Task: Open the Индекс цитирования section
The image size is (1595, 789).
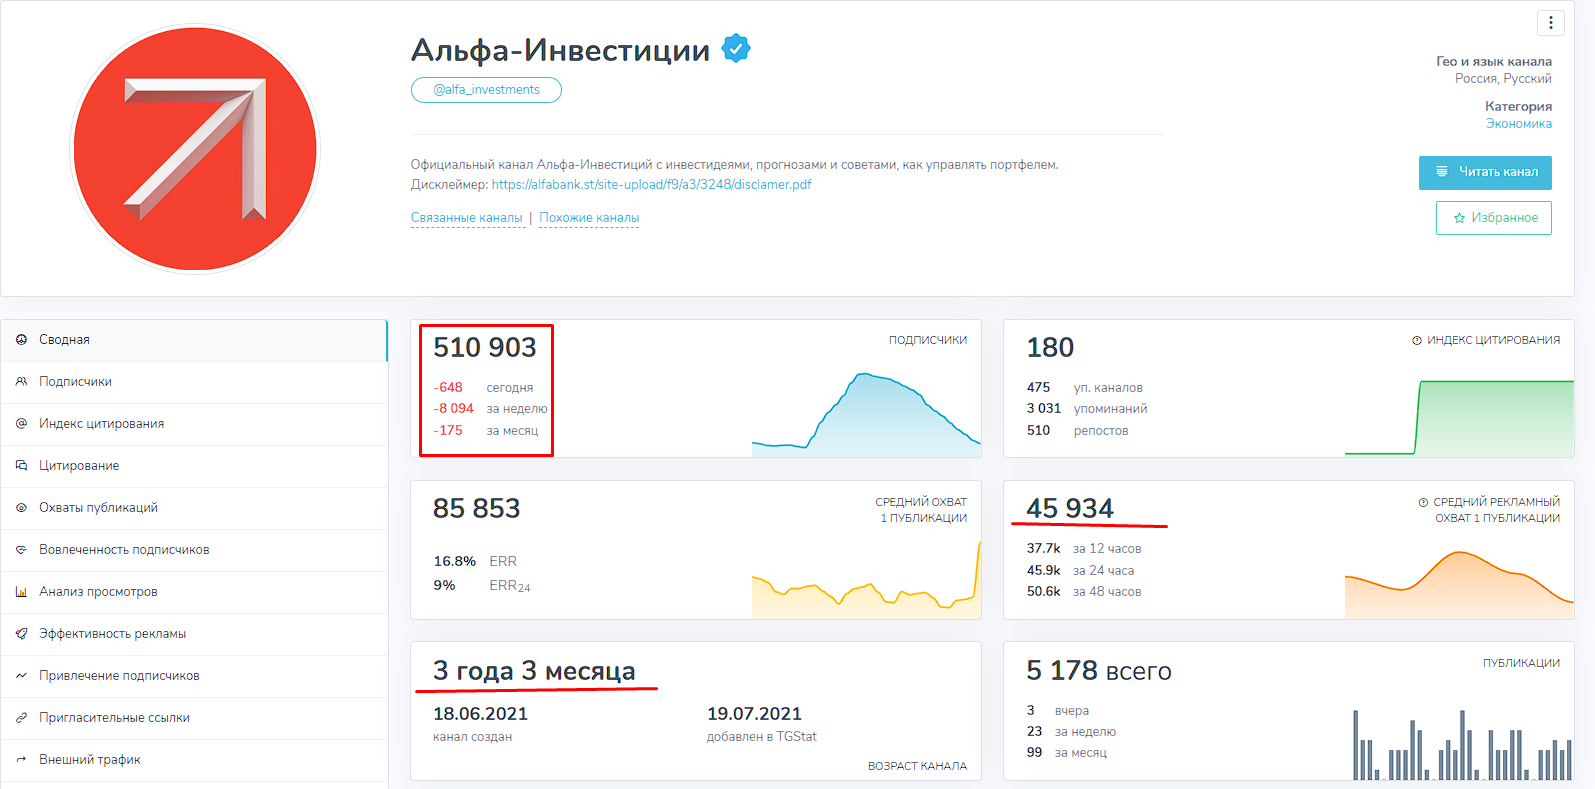Action: point(194,424)
